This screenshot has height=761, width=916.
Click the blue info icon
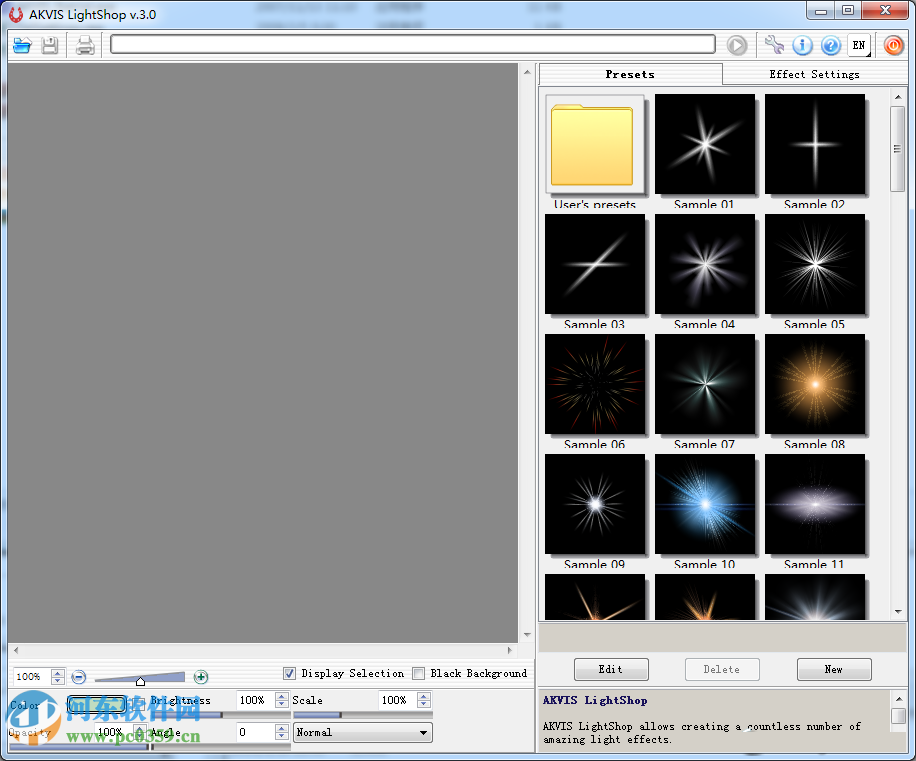coord(802,45)
